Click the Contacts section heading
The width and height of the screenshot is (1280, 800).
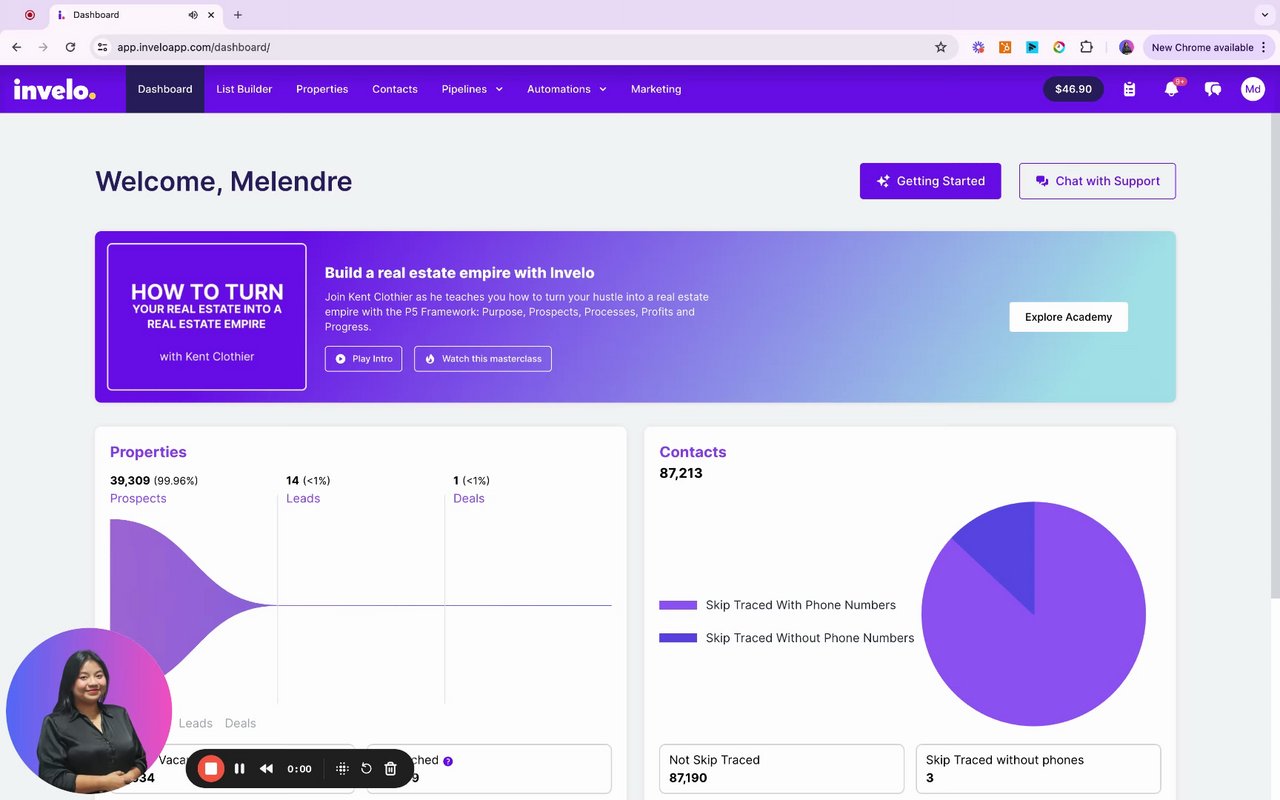pos(693,452)
